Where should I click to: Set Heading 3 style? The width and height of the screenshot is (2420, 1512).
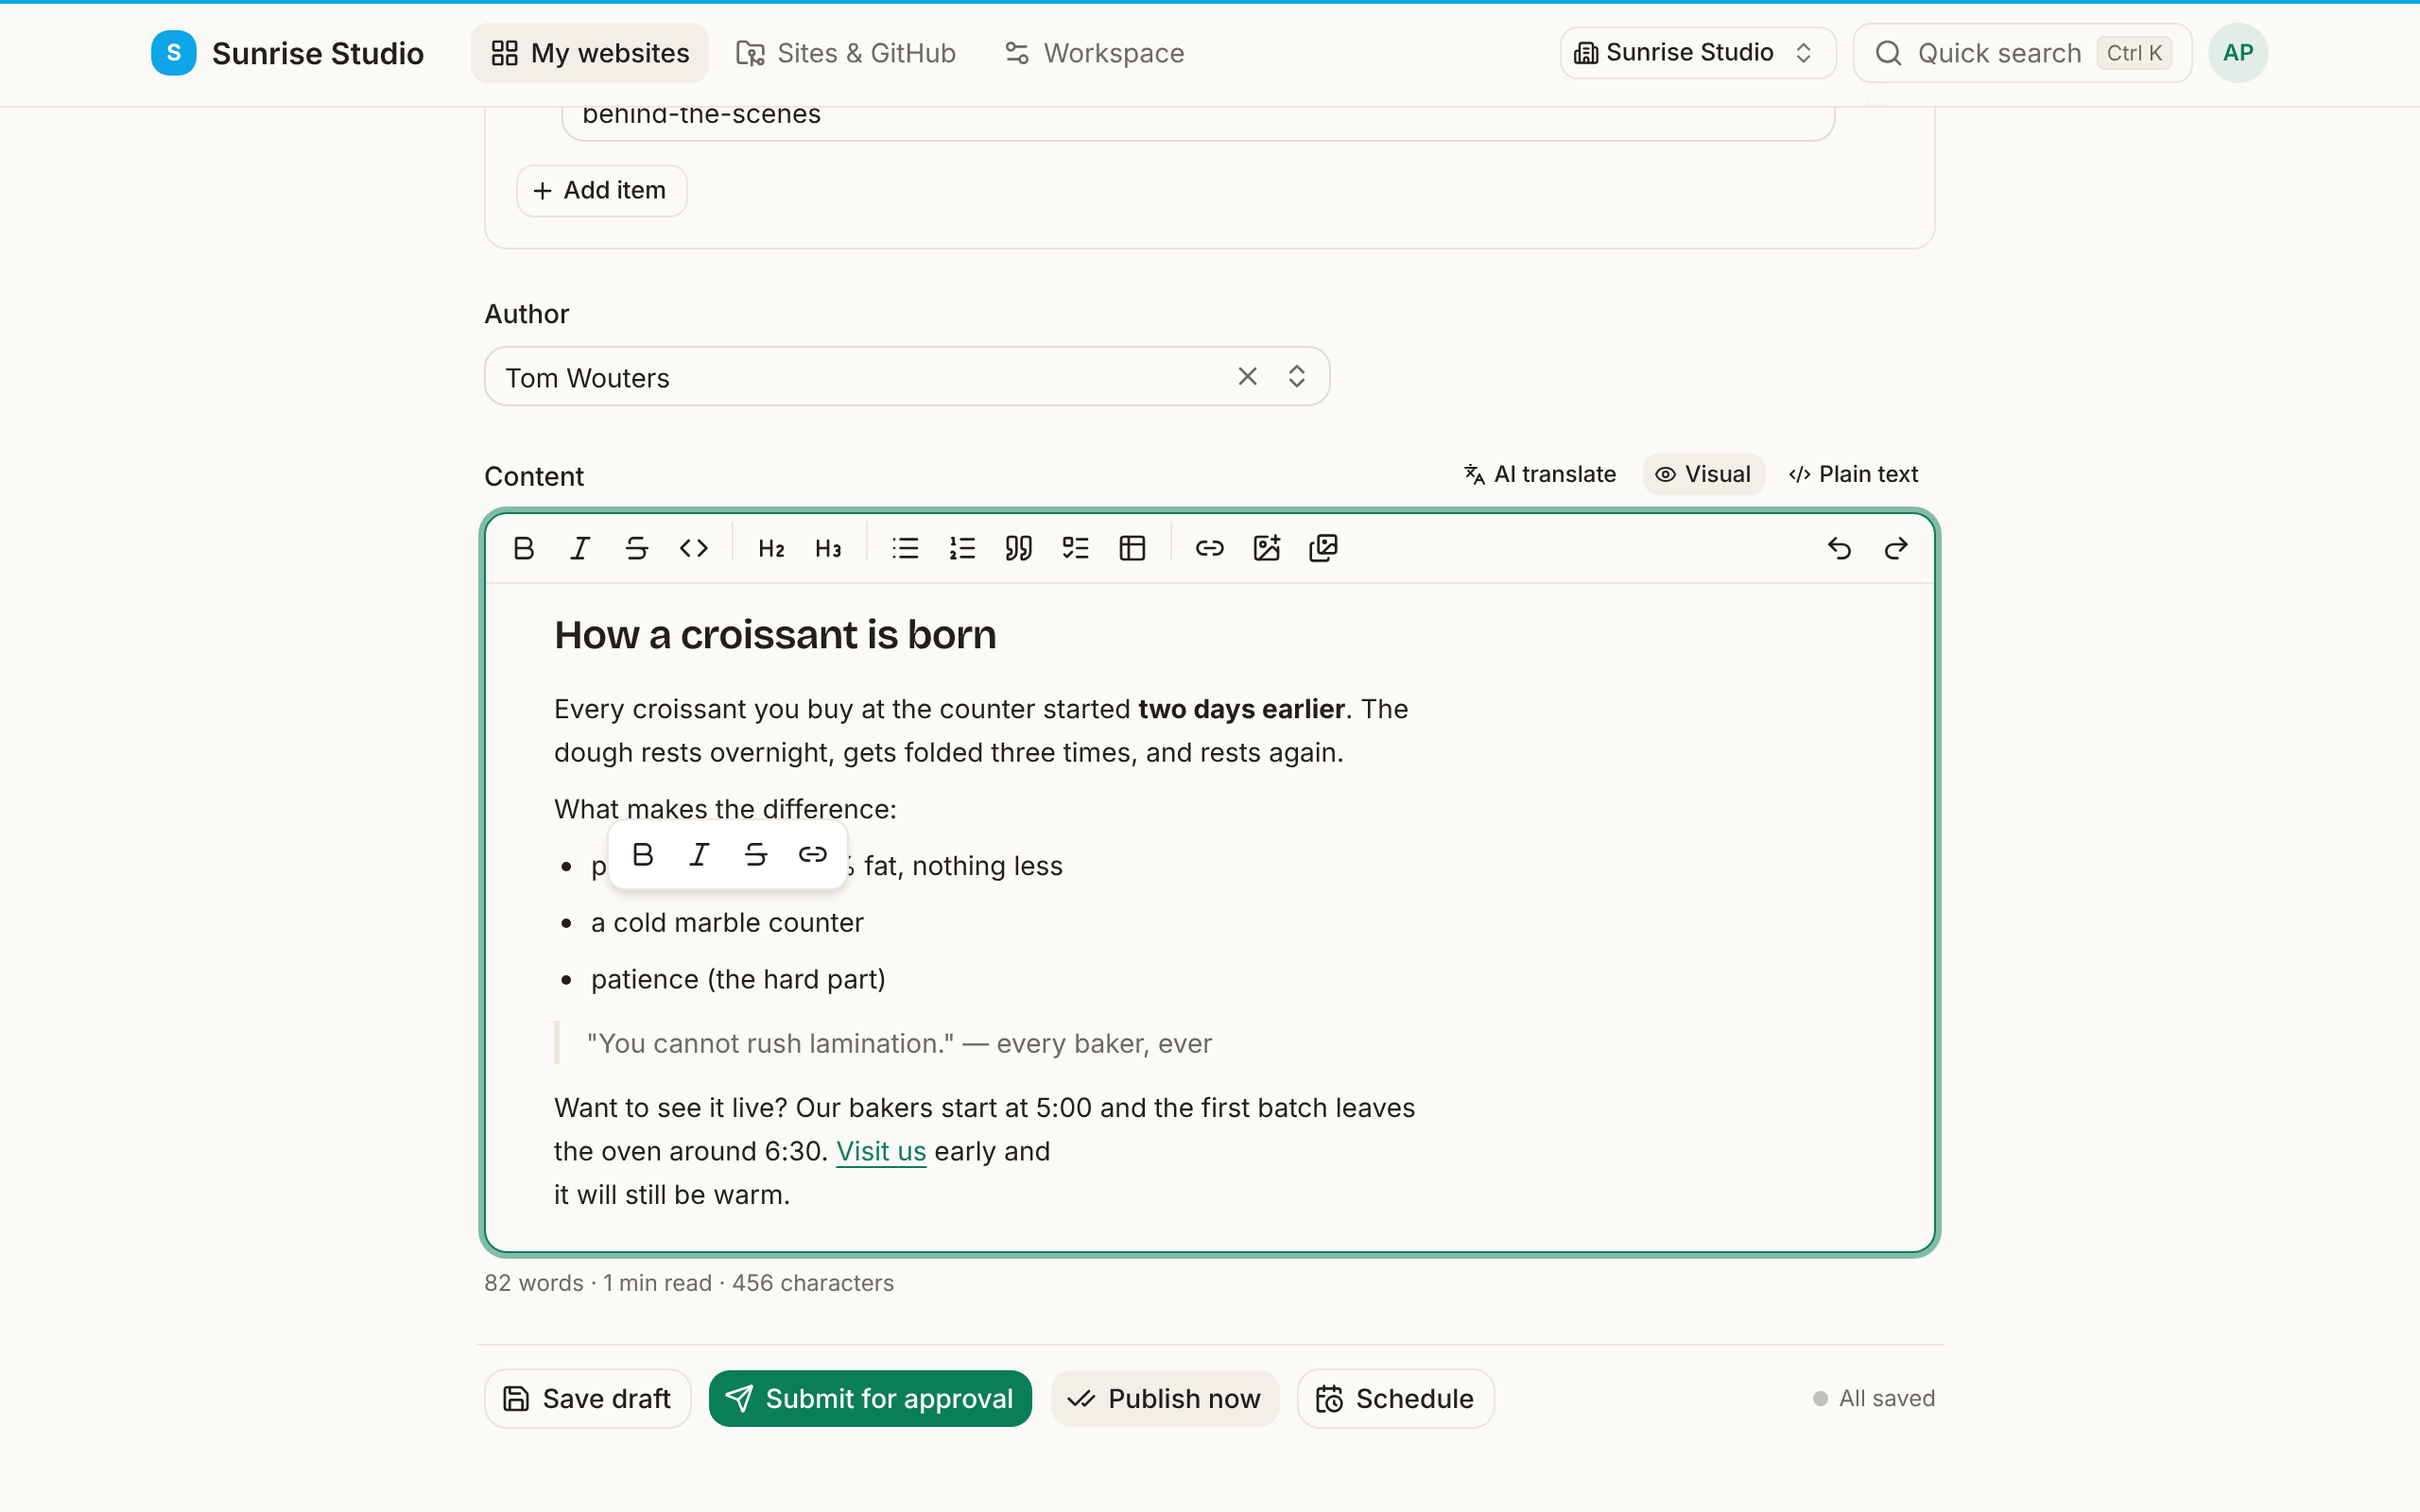[x=828, y=548]
